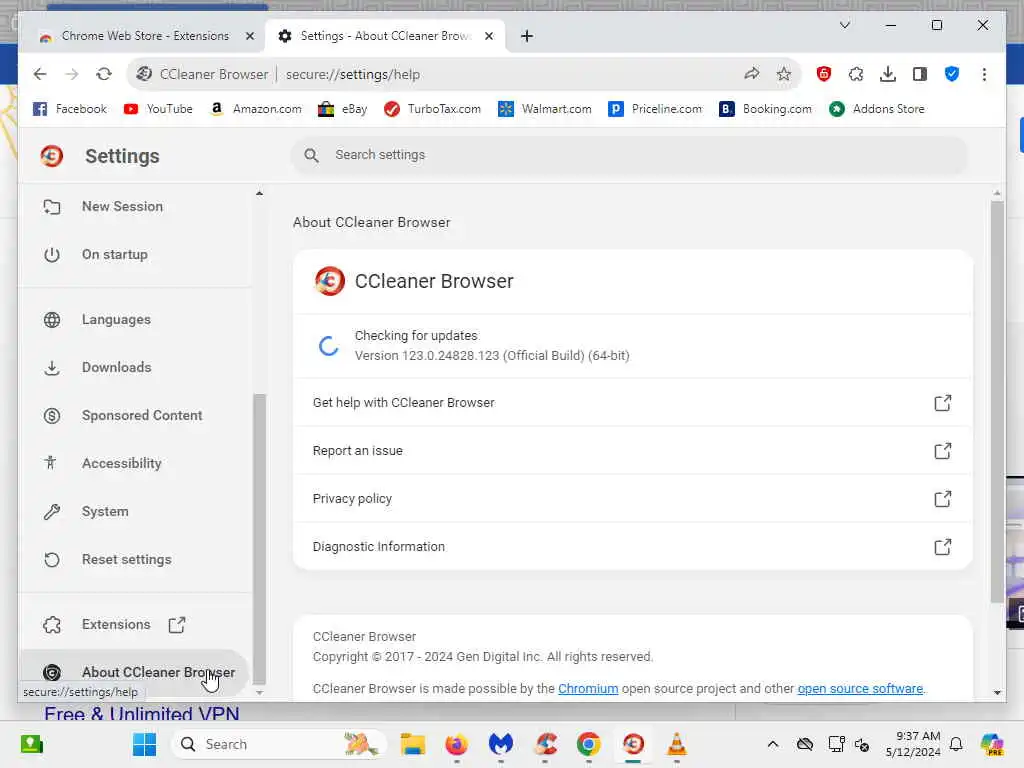Toggle the side panel icon

click(920, 74)
